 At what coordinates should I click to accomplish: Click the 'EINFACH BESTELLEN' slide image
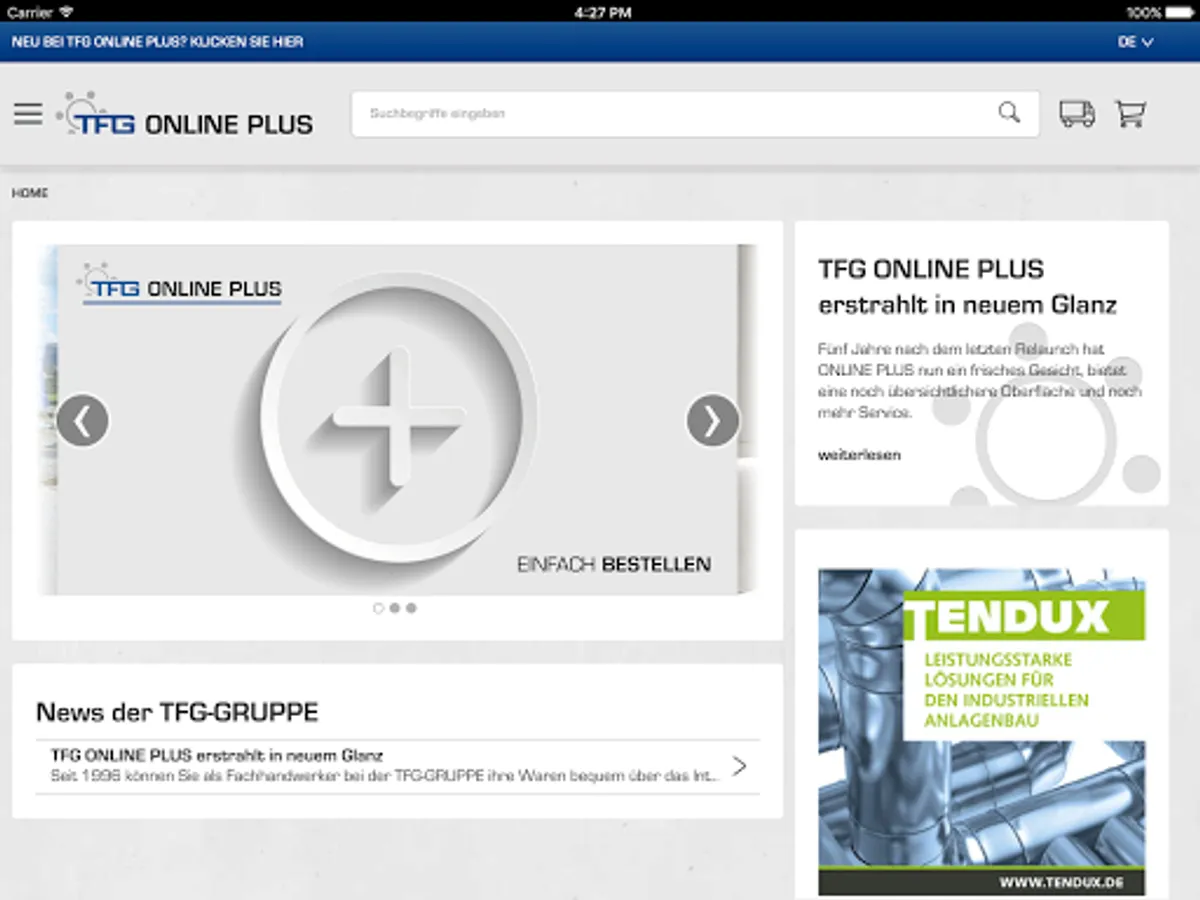point(397,420)
